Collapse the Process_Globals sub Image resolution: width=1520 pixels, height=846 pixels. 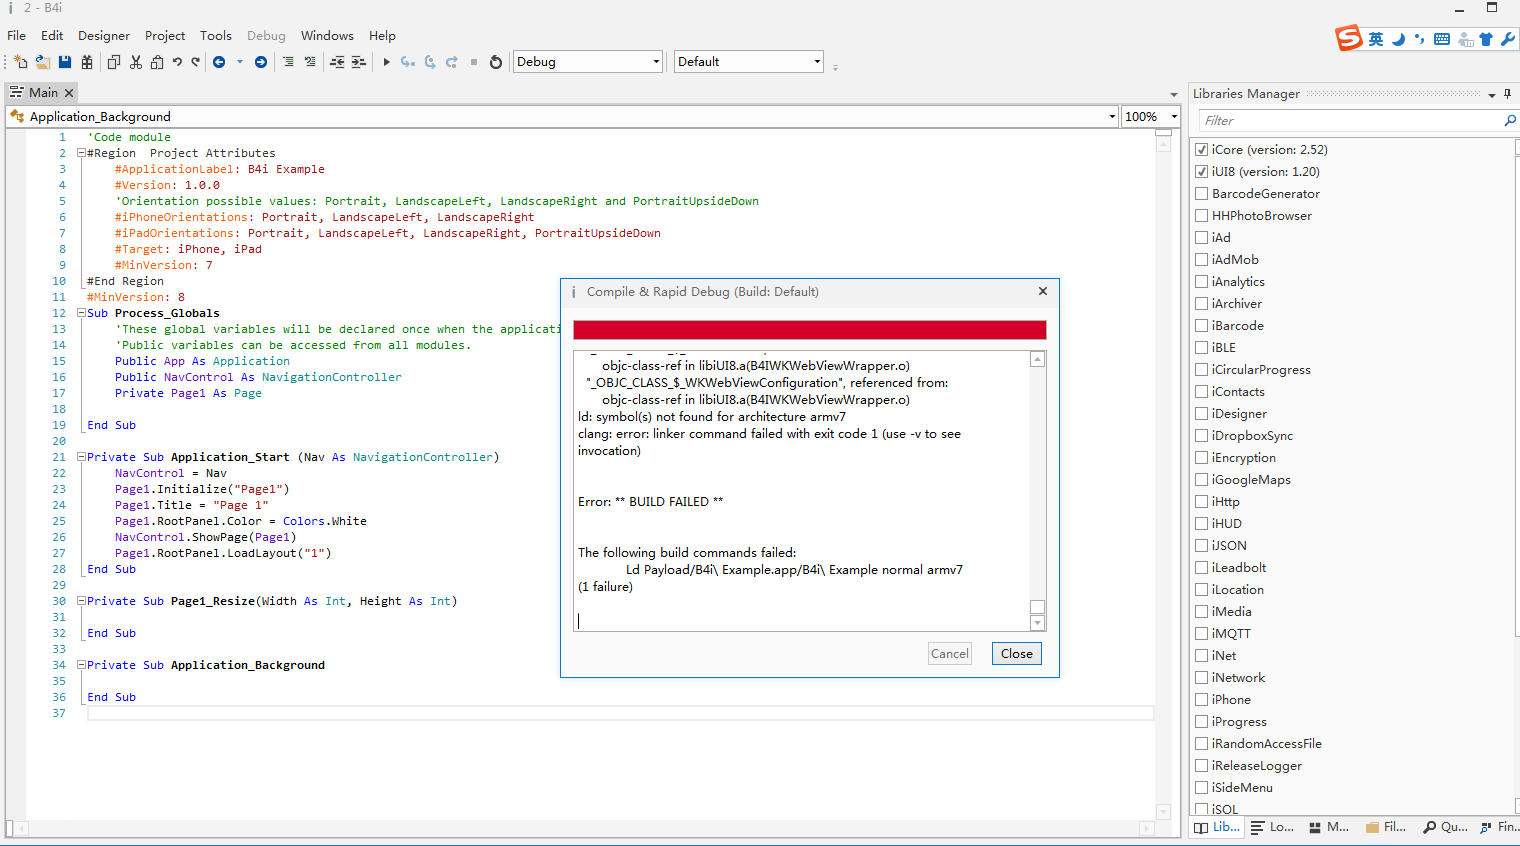[x=81, y=314]
